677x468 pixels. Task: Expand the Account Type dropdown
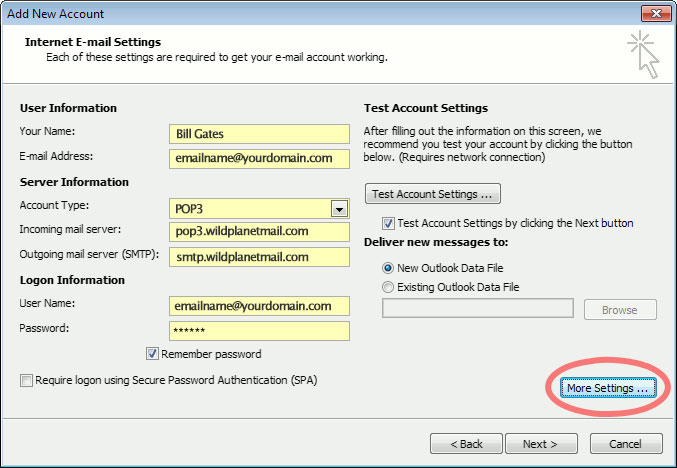339,208
